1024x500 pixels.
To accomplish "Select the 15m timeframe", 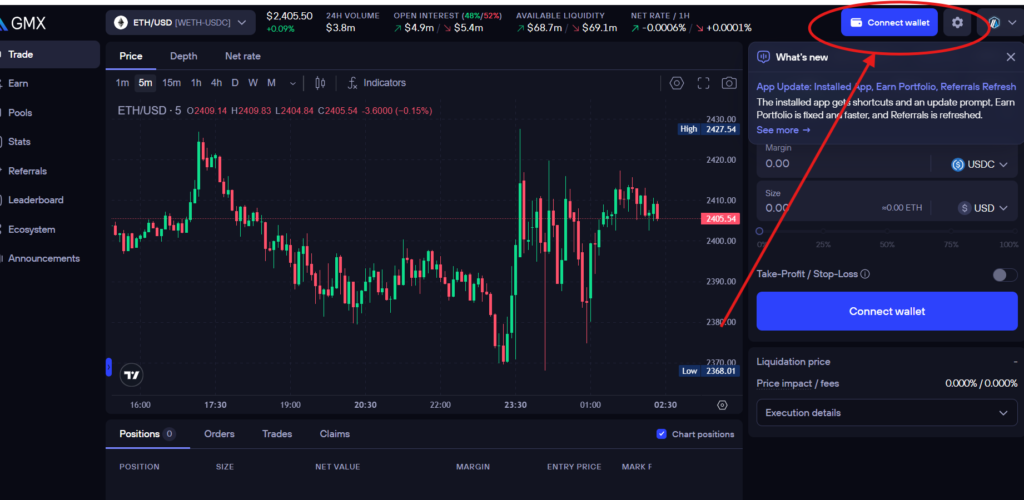I will pos(171,83).
